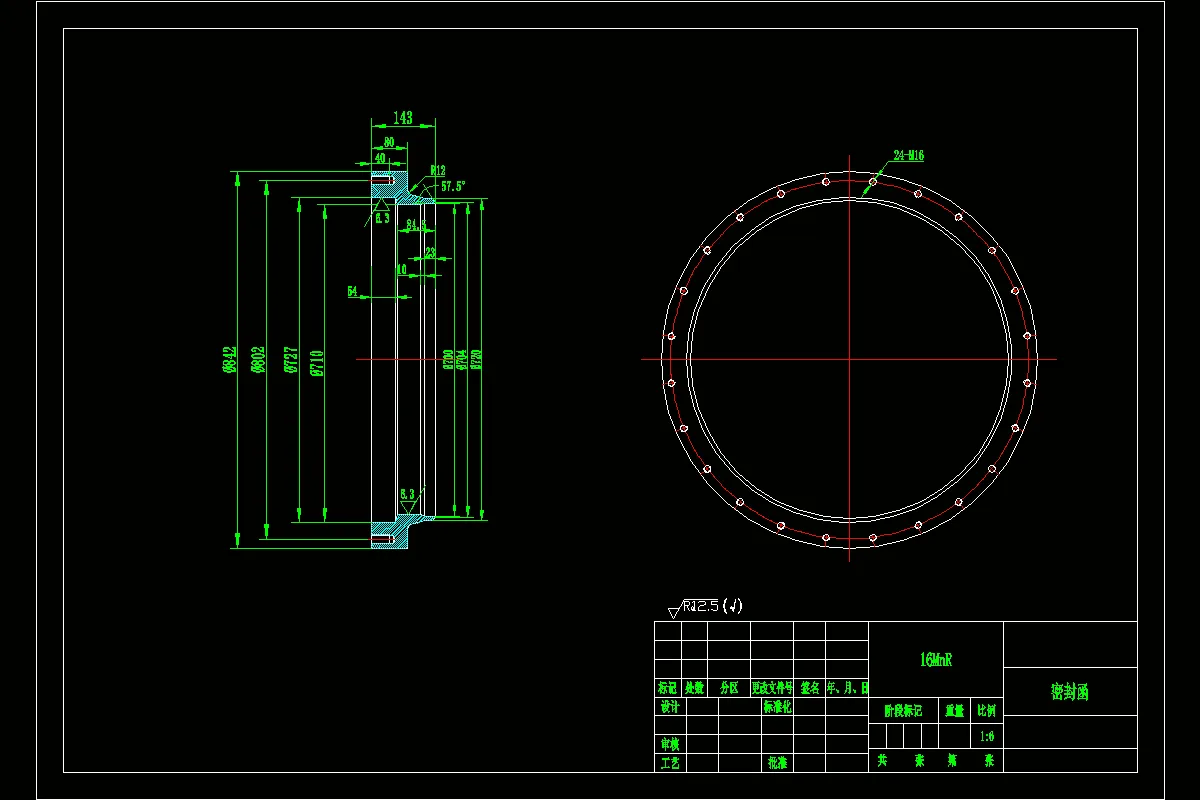Click the 24-M16 bolt hole callout

909,156
